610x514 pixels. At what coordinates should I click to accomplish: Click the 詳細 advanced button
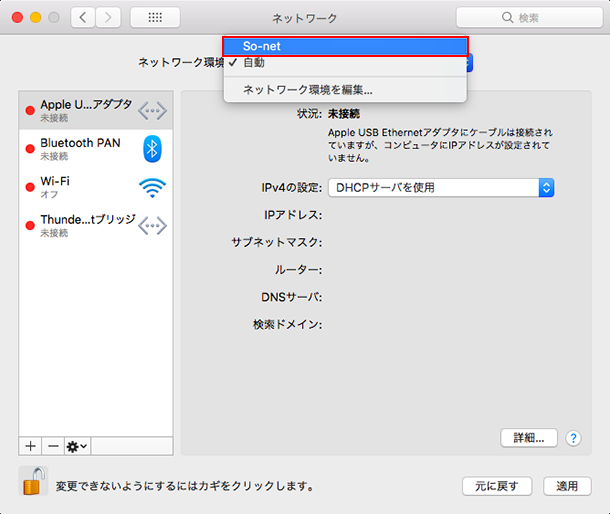[528, 438]
